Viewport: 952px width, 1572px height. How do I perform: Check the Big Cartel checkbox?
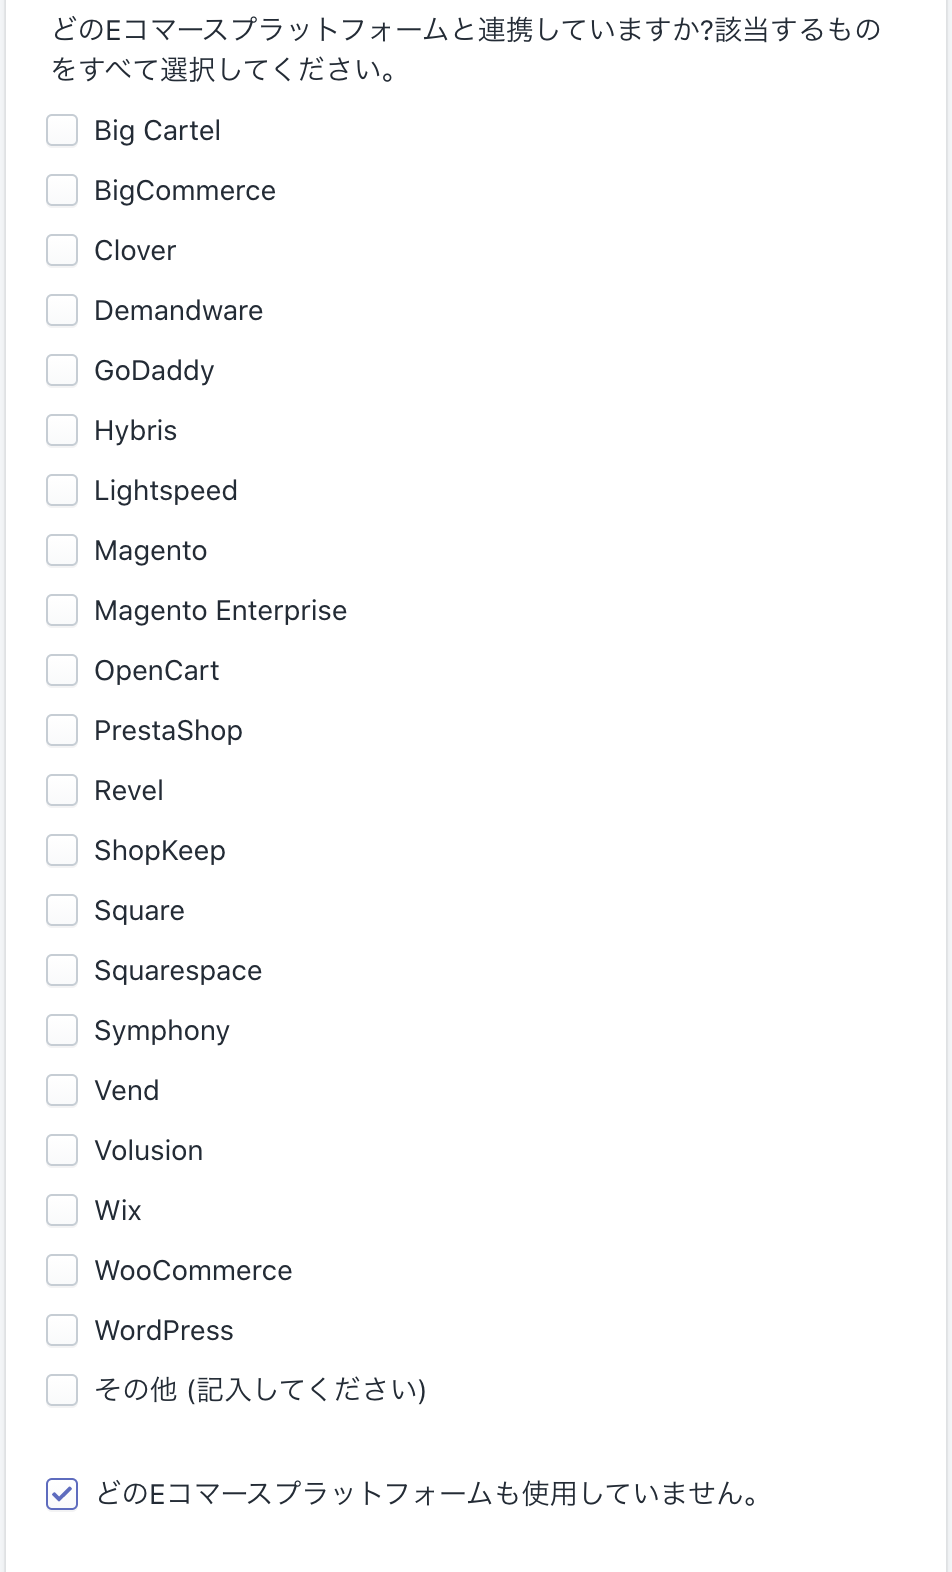[x=62, y=131]
